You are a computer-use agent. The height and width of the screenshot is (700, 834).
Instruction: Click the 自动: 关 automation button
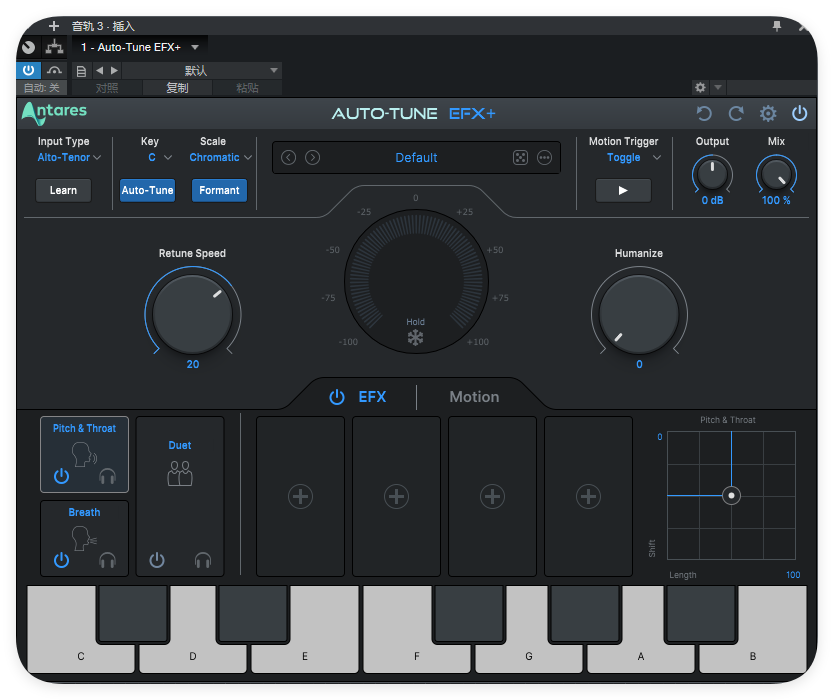pos(42,88)
